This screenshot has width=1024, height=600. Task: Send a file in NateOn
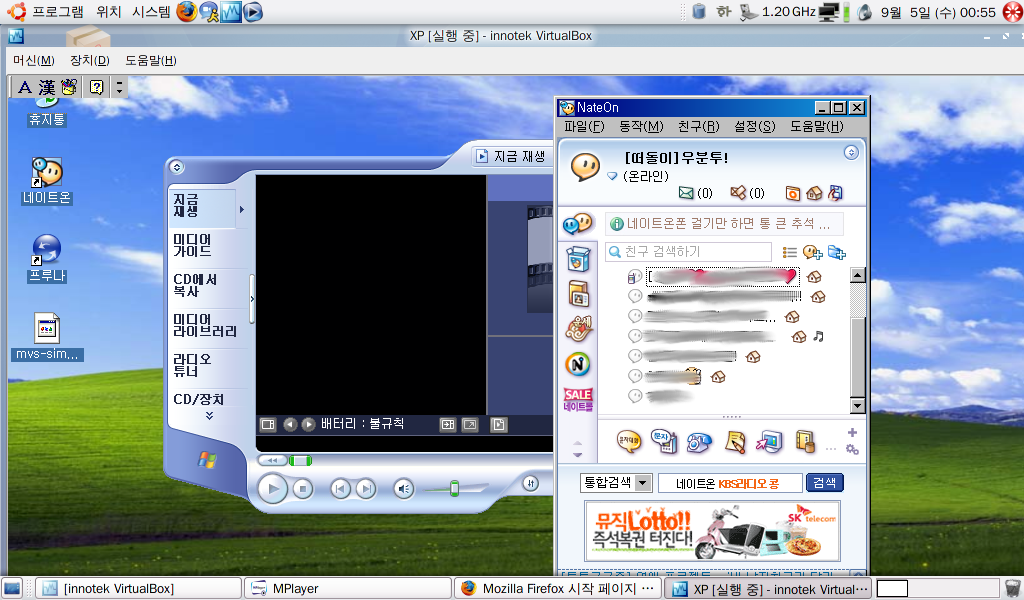[805, 442]
